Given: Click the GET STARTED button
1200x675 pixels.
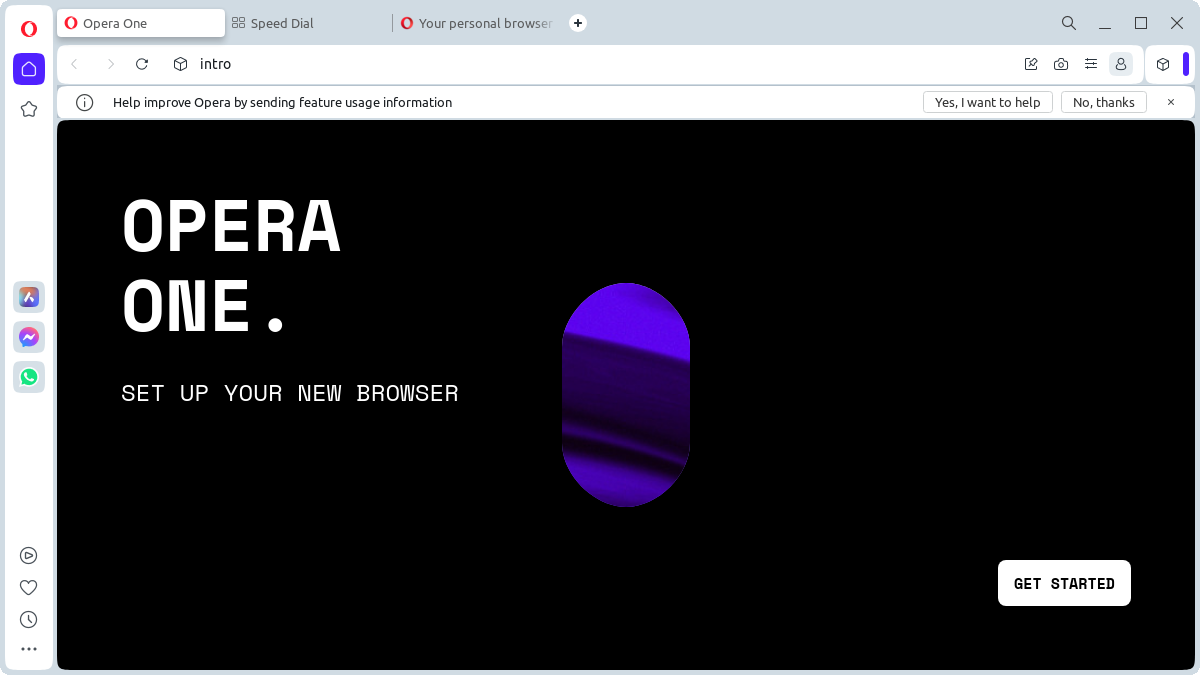Looking at the screenshot, I should point(1064,583).
